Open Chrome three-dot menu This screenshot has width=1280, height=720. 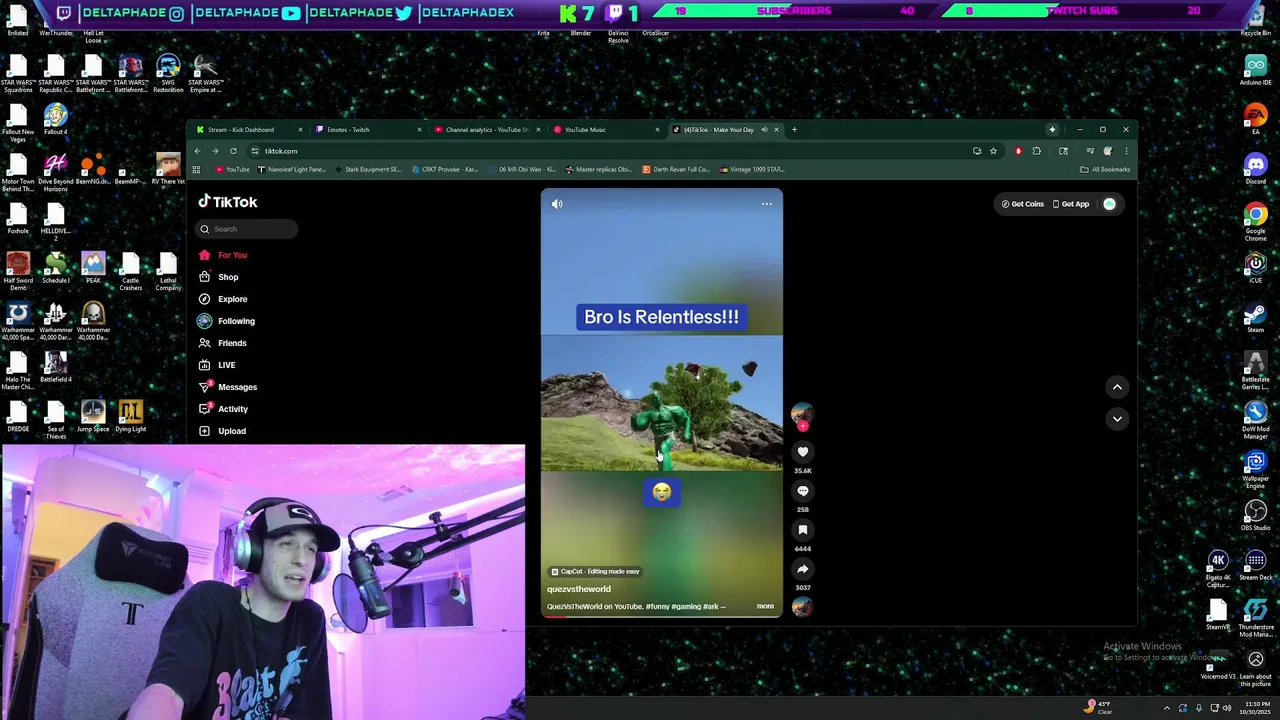point(1126,151)
